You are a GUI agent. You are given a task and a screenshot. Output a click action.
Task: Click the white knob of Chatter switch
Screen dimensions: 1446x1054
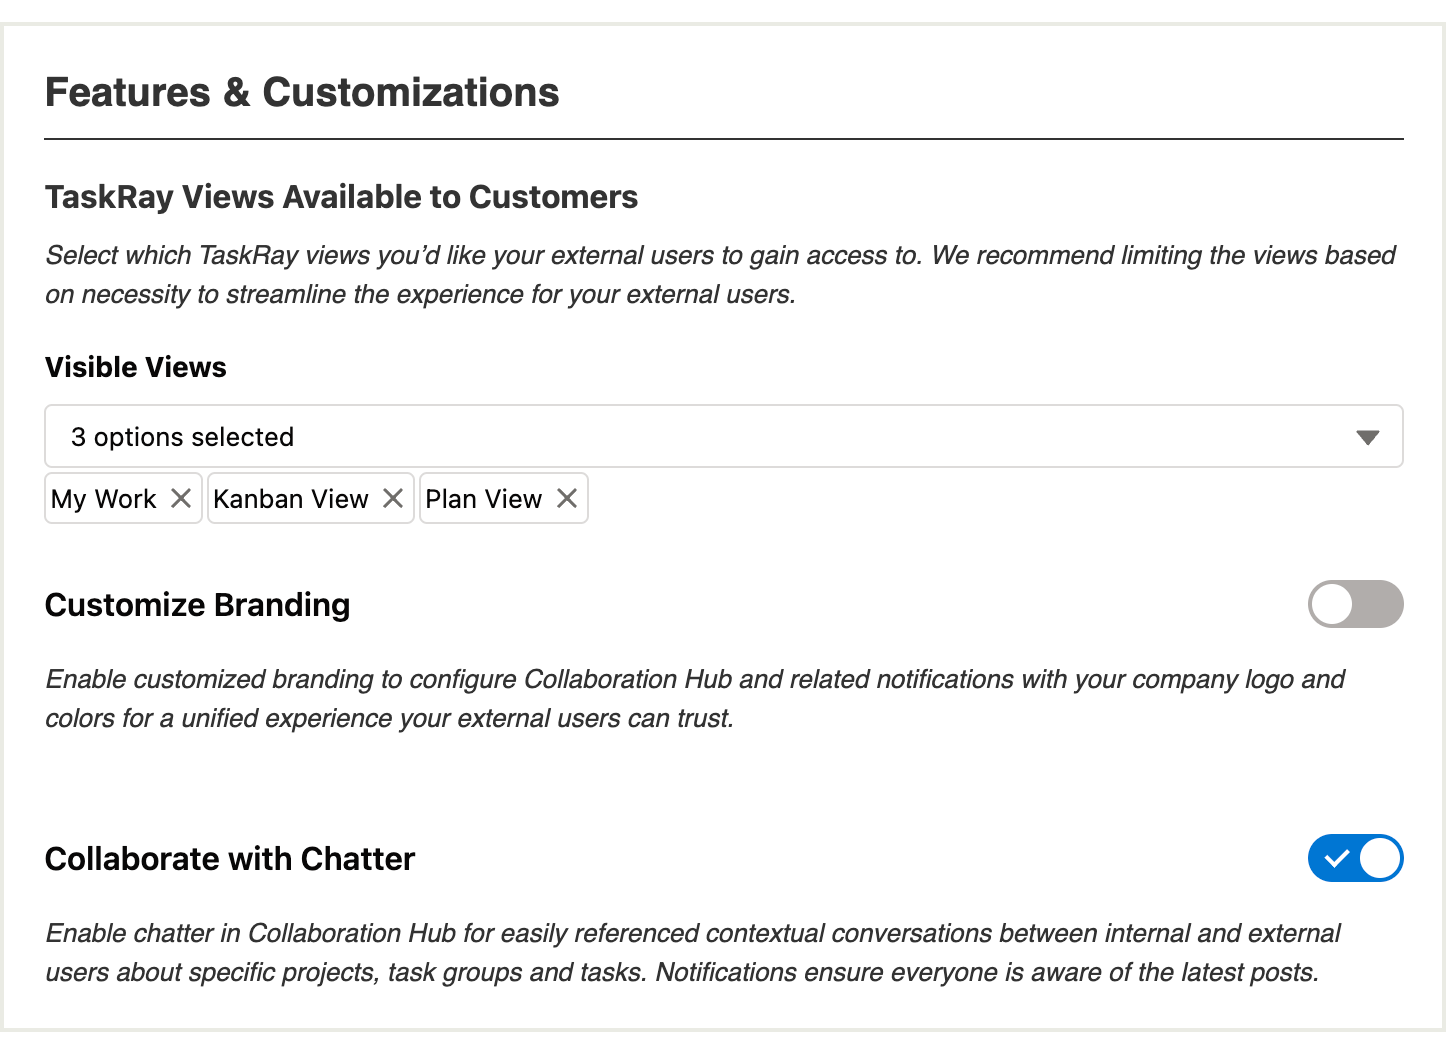click(1380, 858)
